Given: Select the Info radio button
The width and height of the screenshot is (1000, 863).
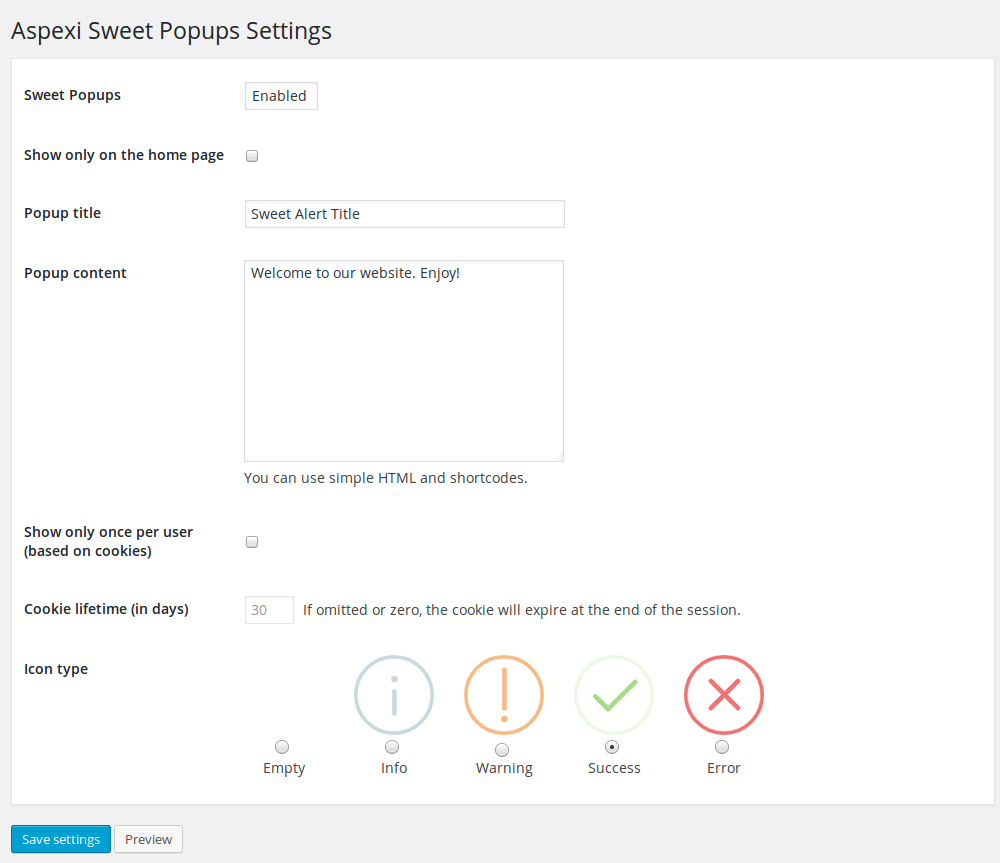Looking at the screenshot, I should point(392,747).
